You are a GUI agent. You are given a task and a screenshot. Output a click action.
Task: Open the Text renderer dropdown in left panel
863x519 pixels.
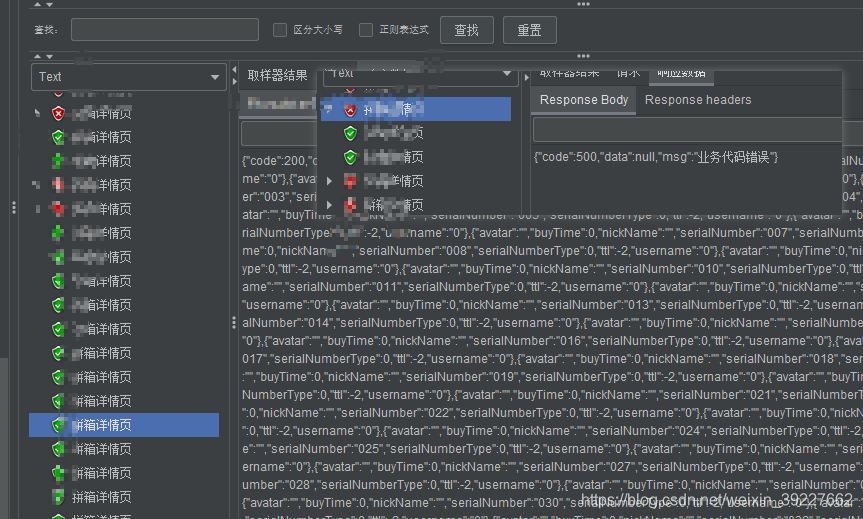tap(129, 77)
